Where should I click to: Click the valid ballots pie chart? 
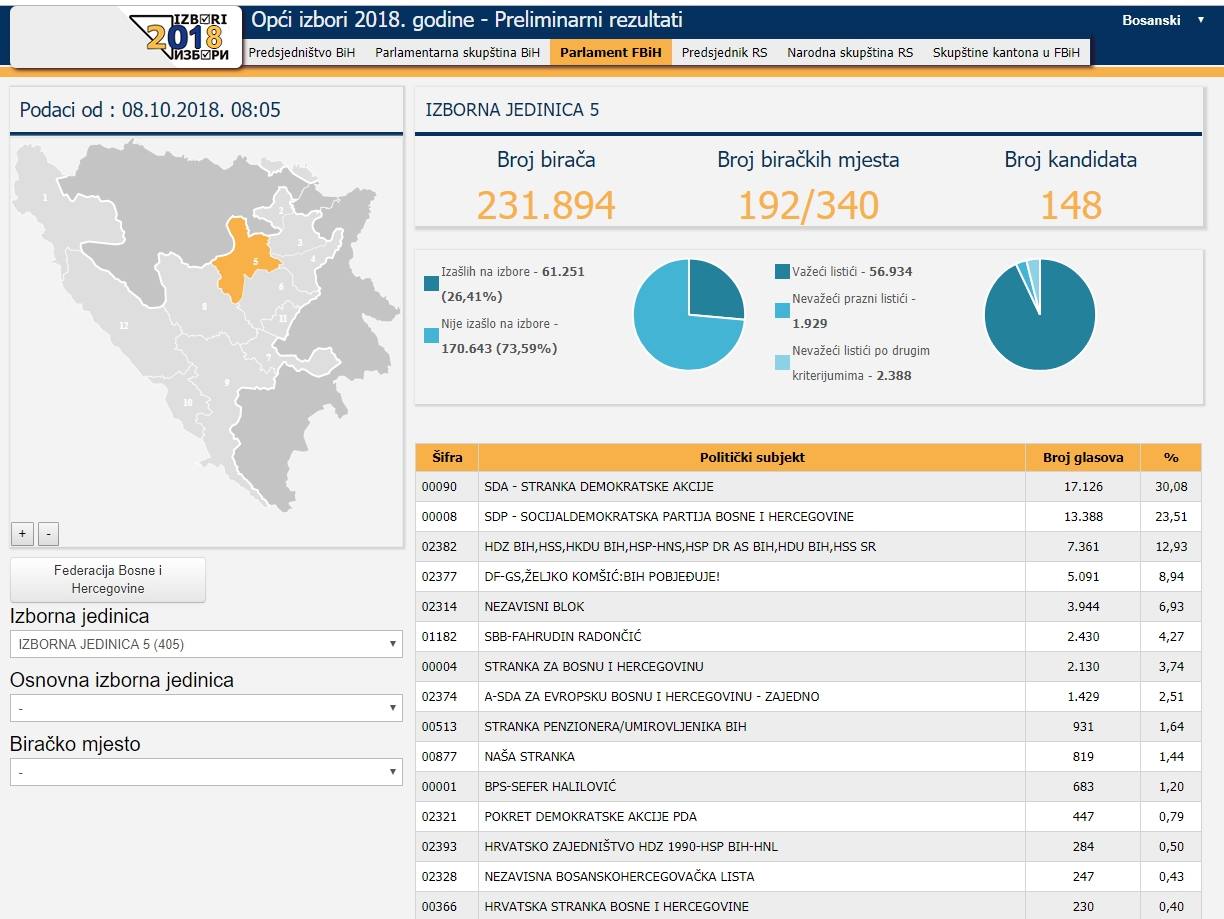pos(1039,314)
